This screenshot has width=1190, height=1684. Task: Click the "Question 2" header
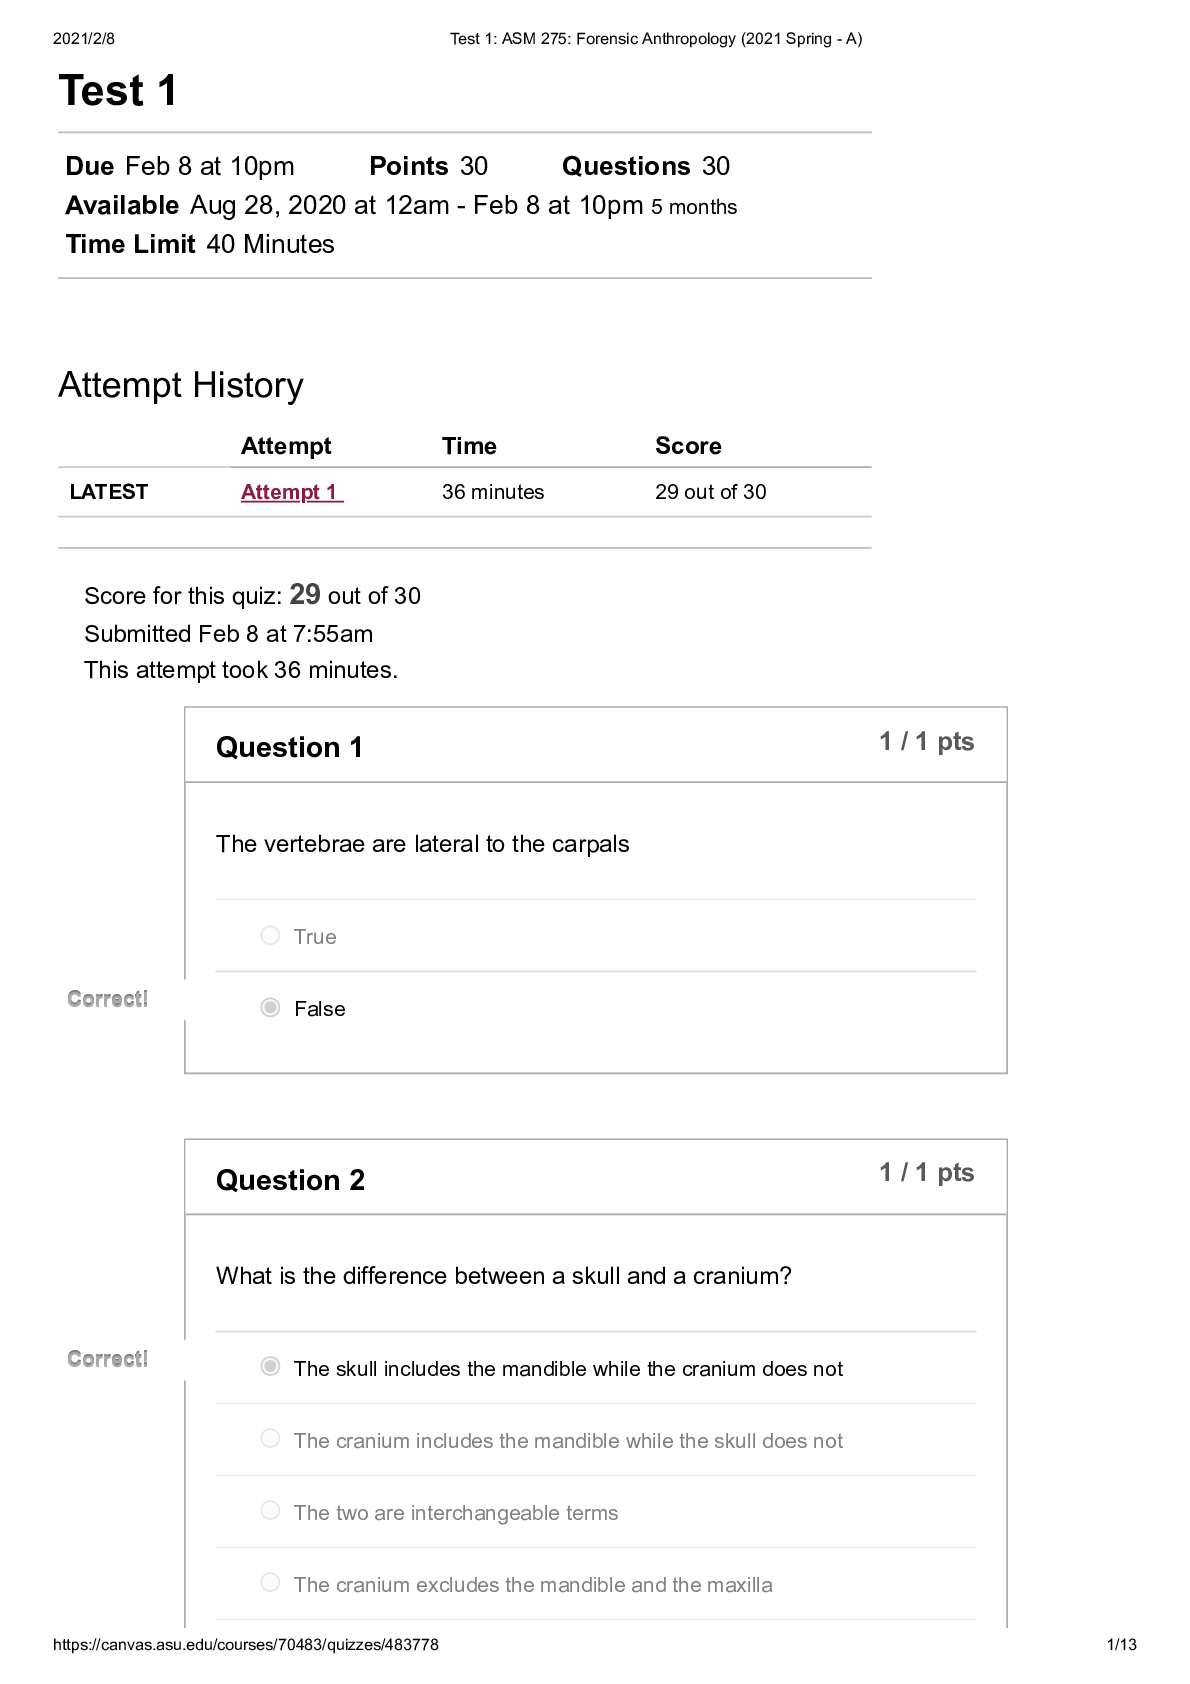(290, 1180)
